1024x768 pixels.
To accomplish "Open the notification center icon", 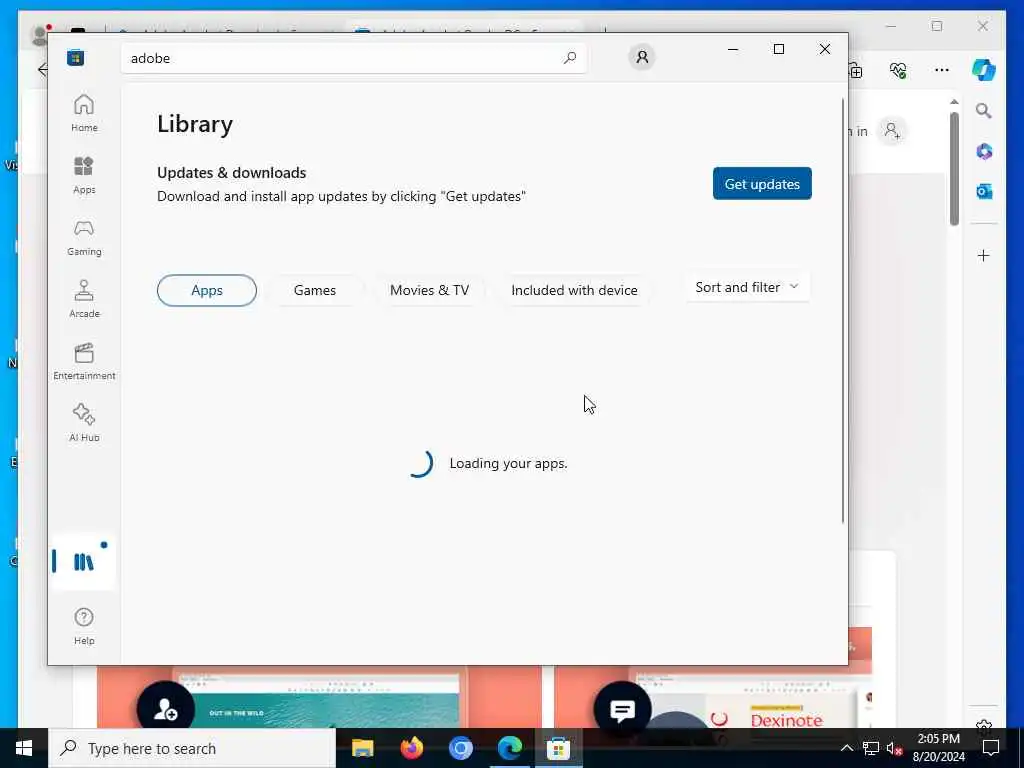I will pyautogui.click(x=991, y=748).
